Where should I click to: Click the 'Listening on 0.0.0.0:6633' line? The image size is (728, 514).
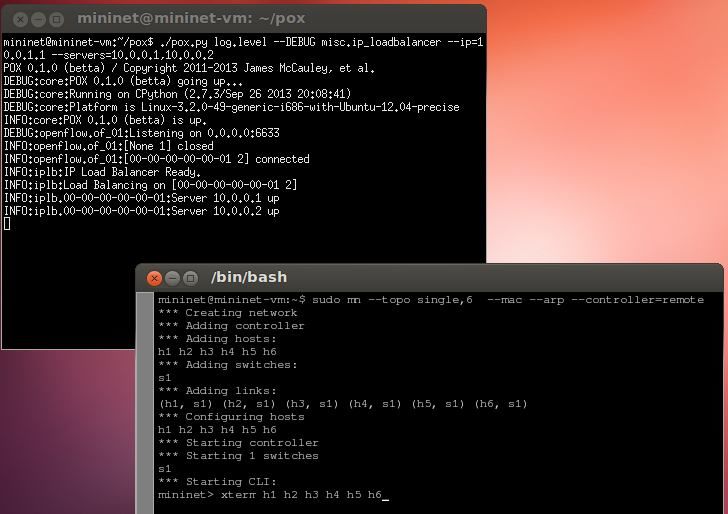[x=141, y=133]
